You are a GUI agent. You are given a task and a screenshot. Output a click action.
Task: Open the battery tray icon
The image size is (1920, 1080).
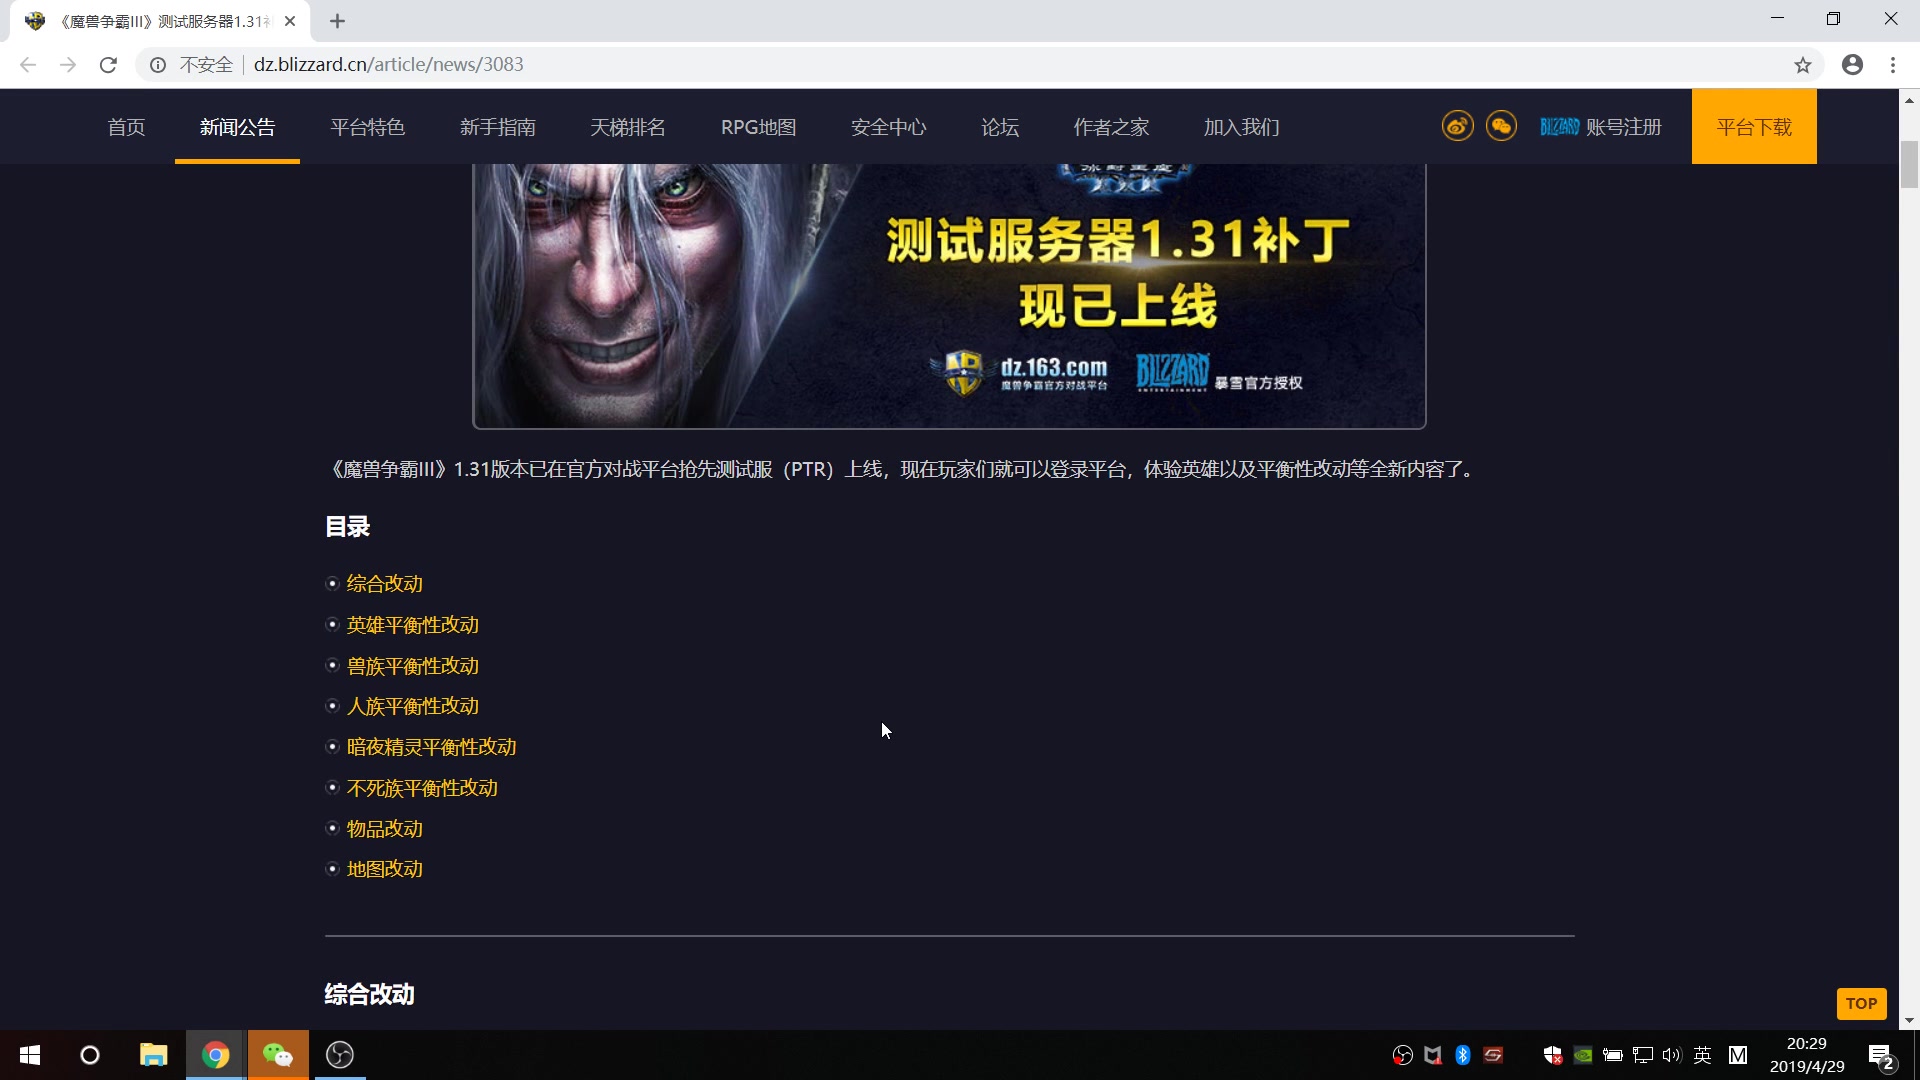click(x=1612, y=1055)
